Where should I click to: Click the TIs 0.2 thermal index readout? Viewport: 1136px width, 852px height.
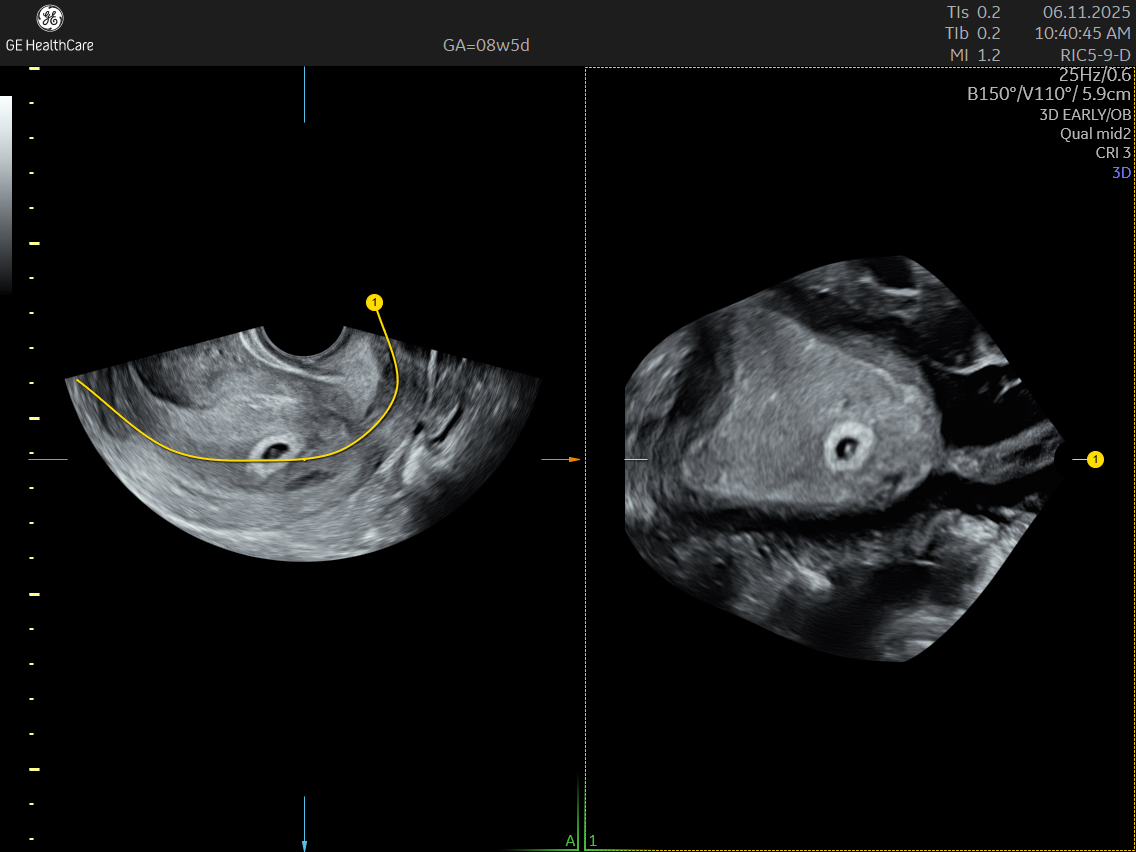pos(973,12)
